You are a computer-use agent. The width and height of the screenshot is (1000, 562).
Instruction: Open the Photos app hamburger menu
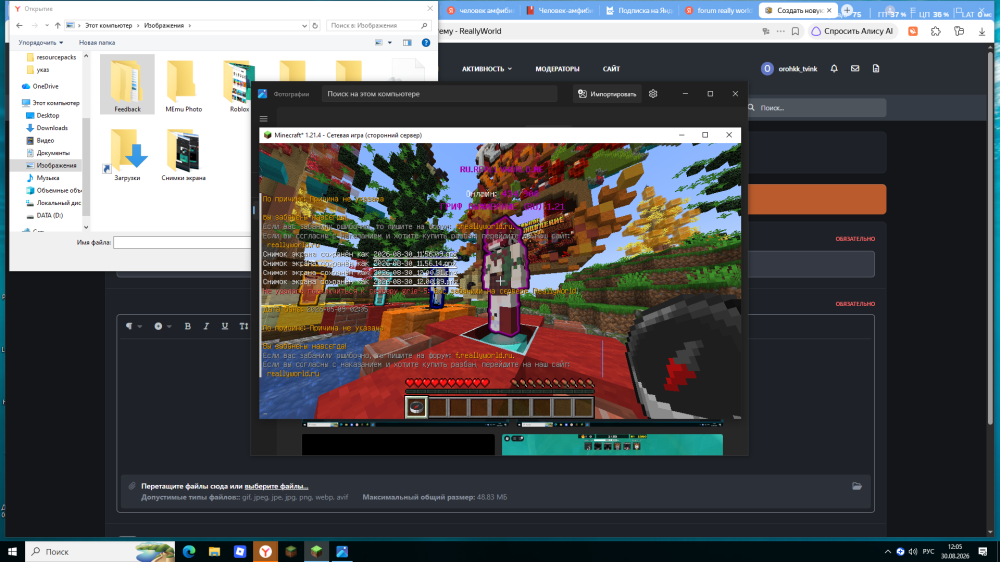pos(263,119)
